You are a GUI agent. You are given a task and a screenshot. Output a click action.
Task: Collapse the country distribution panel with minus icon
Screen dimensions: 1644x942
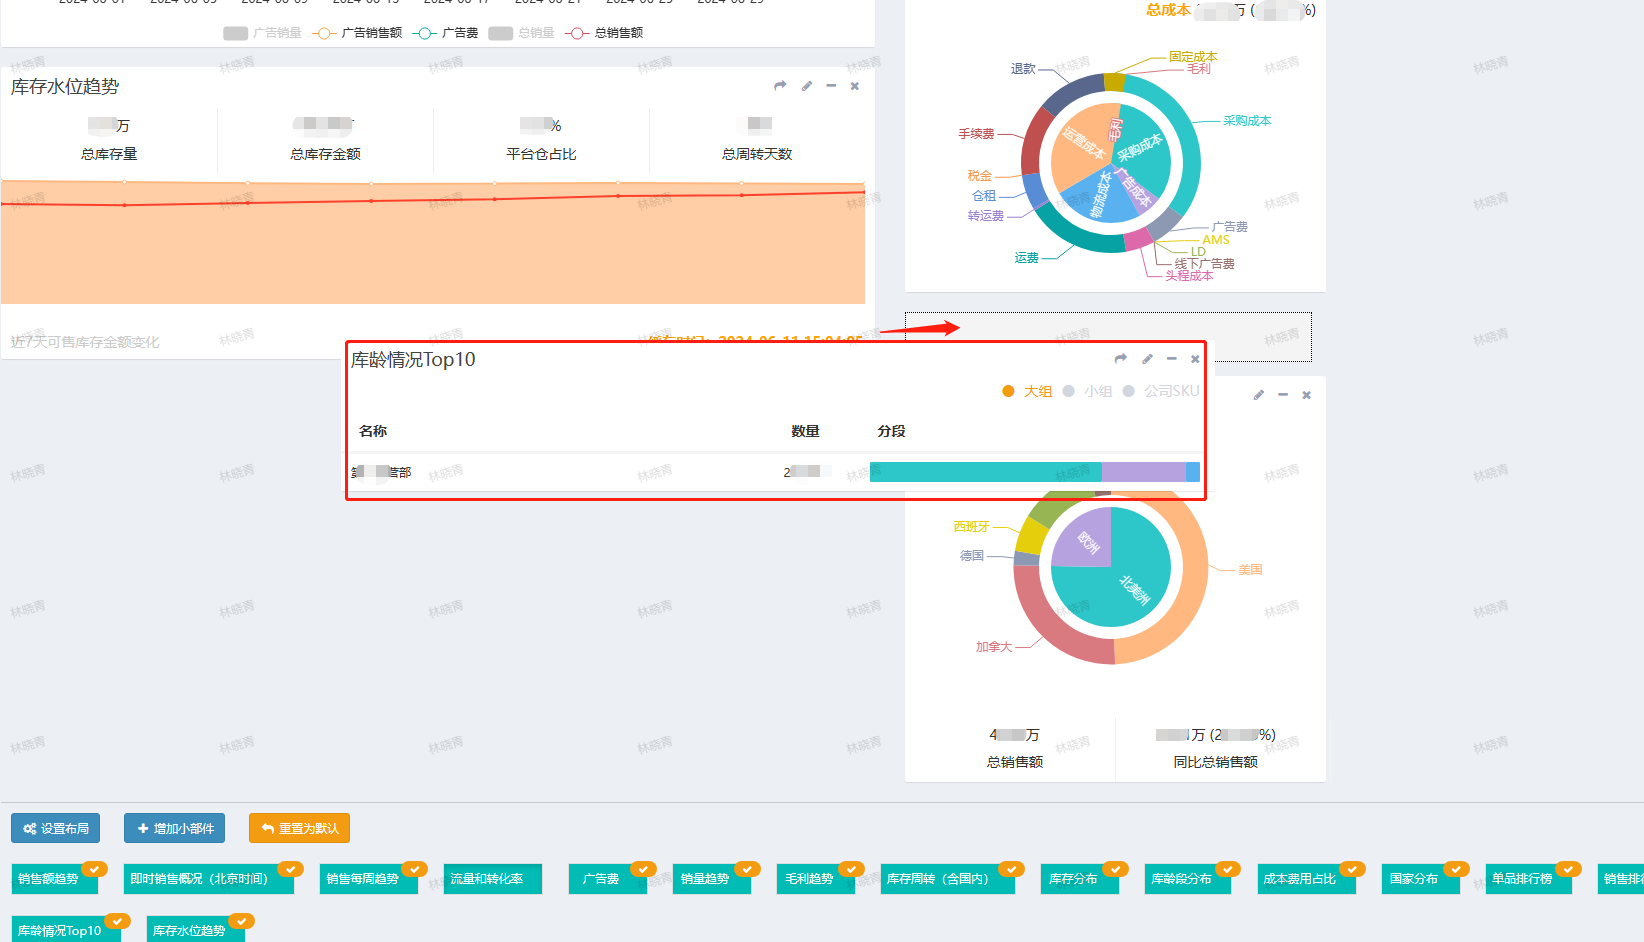click(x=1283, y=395)
